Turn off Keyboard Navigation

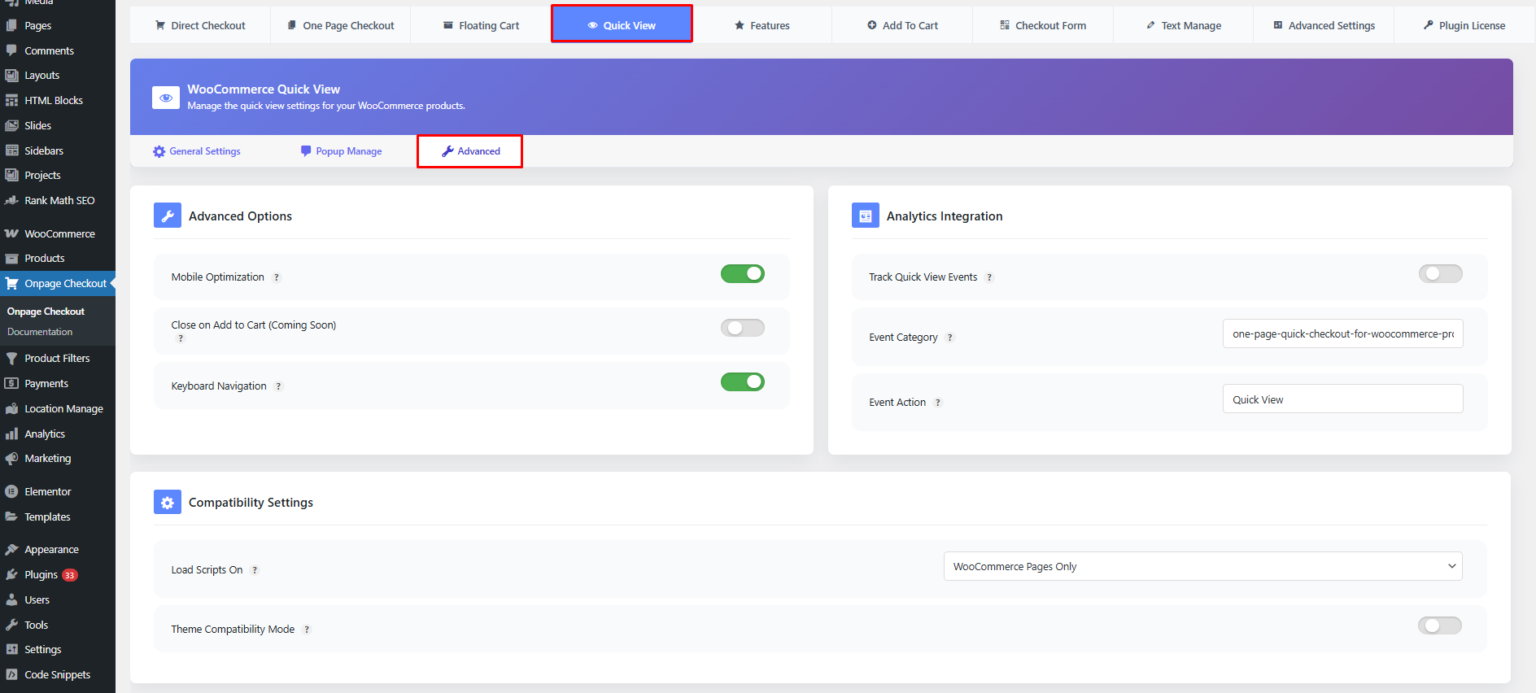[x=742, y=381]
